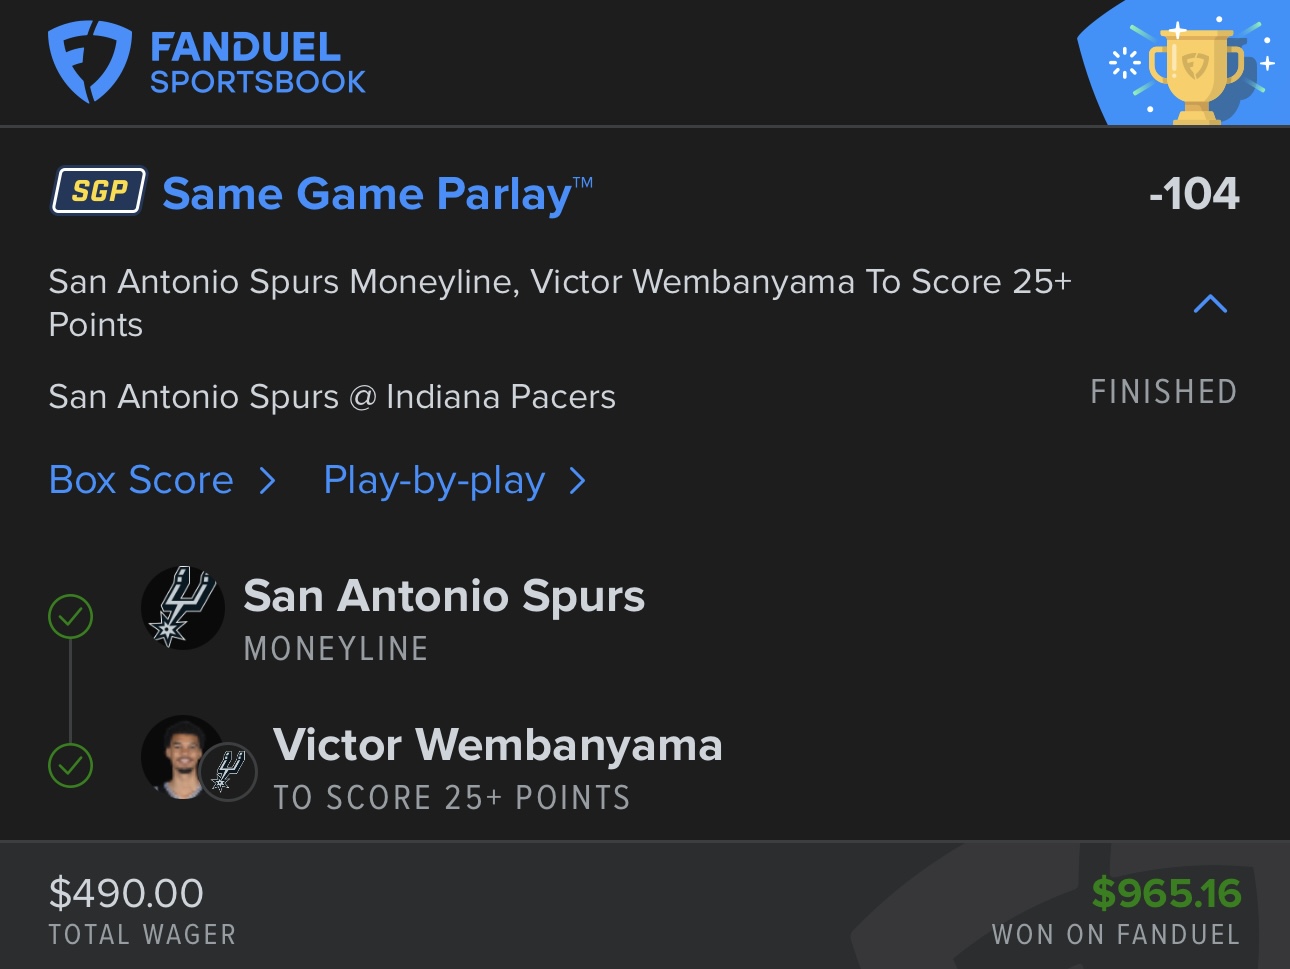Click the FanDuel shield logo icon
Viewport: 1290px width, 969px height.
(89, 62)
